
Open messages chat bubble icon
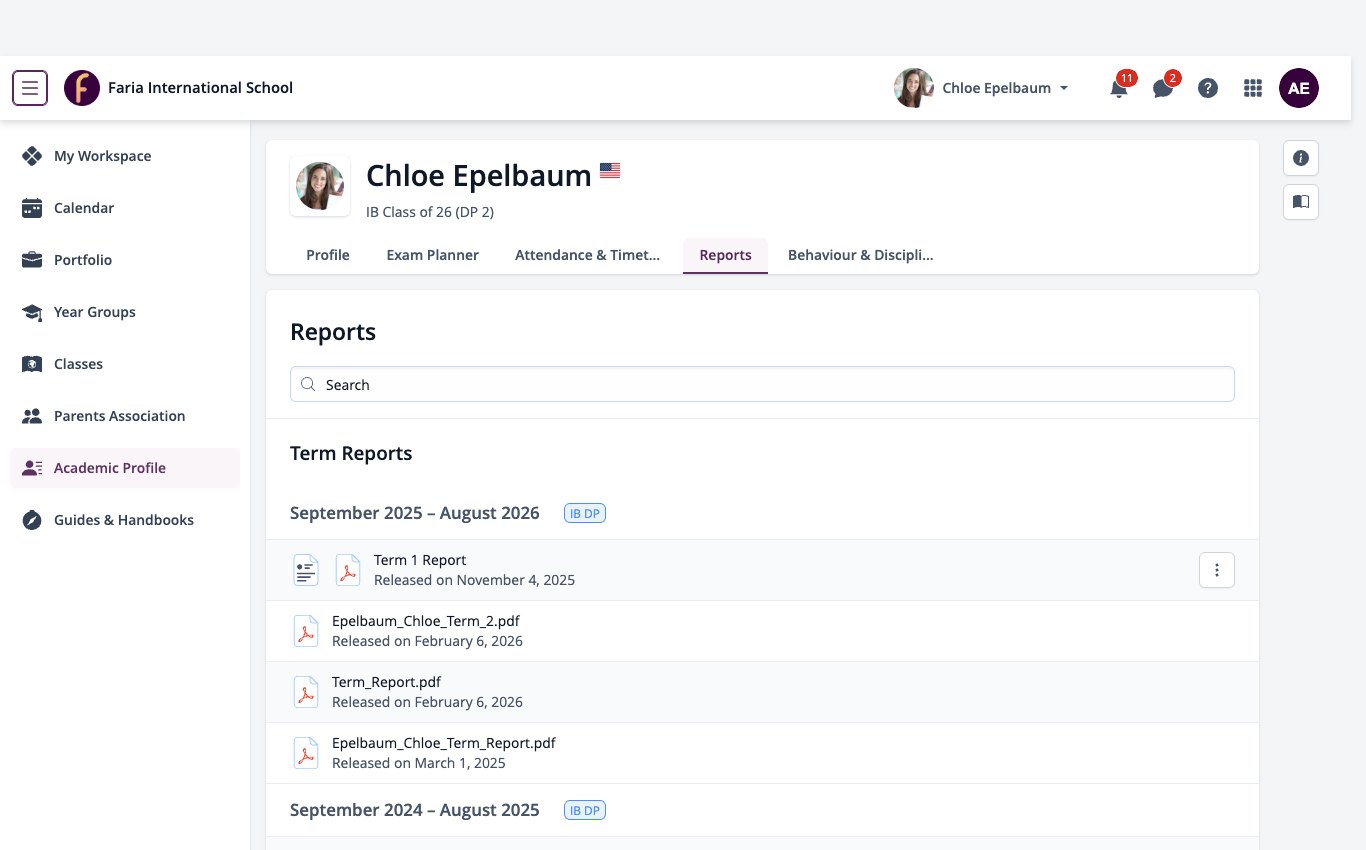(1163, 88)
